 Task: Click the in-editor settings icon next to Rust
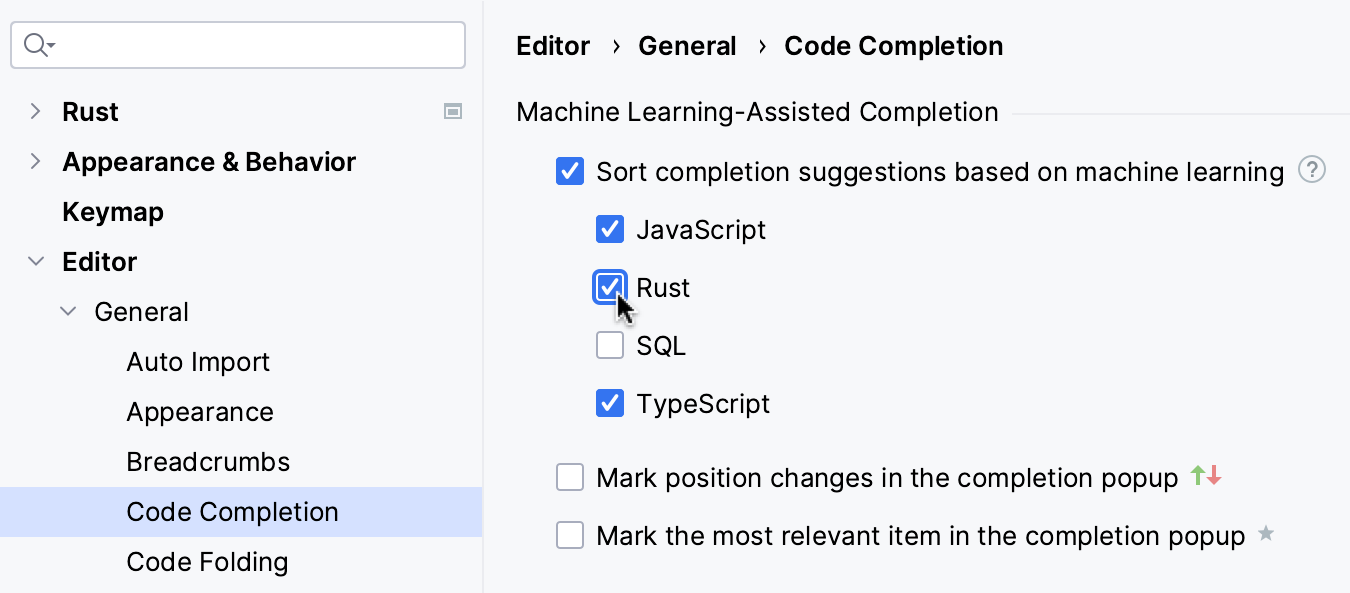(452, 111)
